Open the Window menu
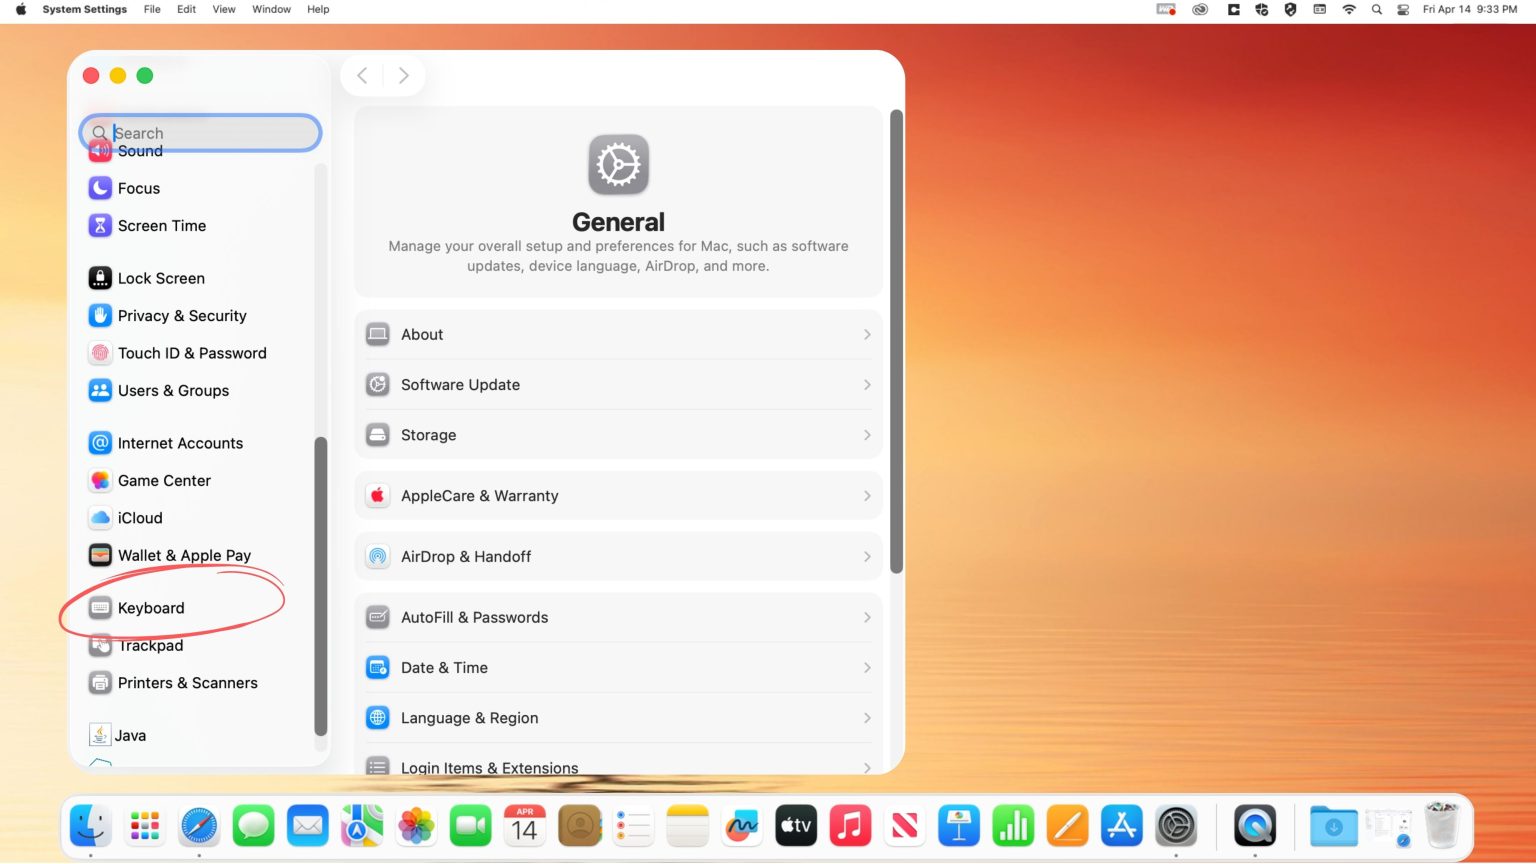The height and width of the screenshot is (864, 1536). coord(271,9)
